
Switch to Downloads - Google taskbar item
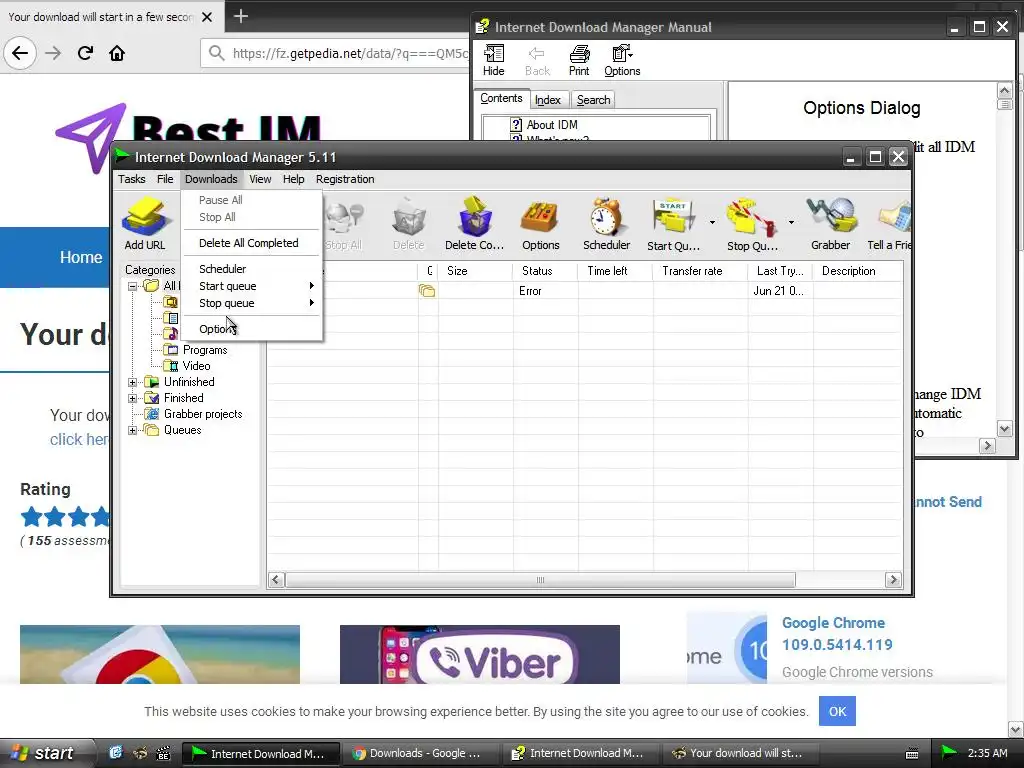tap(421, 753)
